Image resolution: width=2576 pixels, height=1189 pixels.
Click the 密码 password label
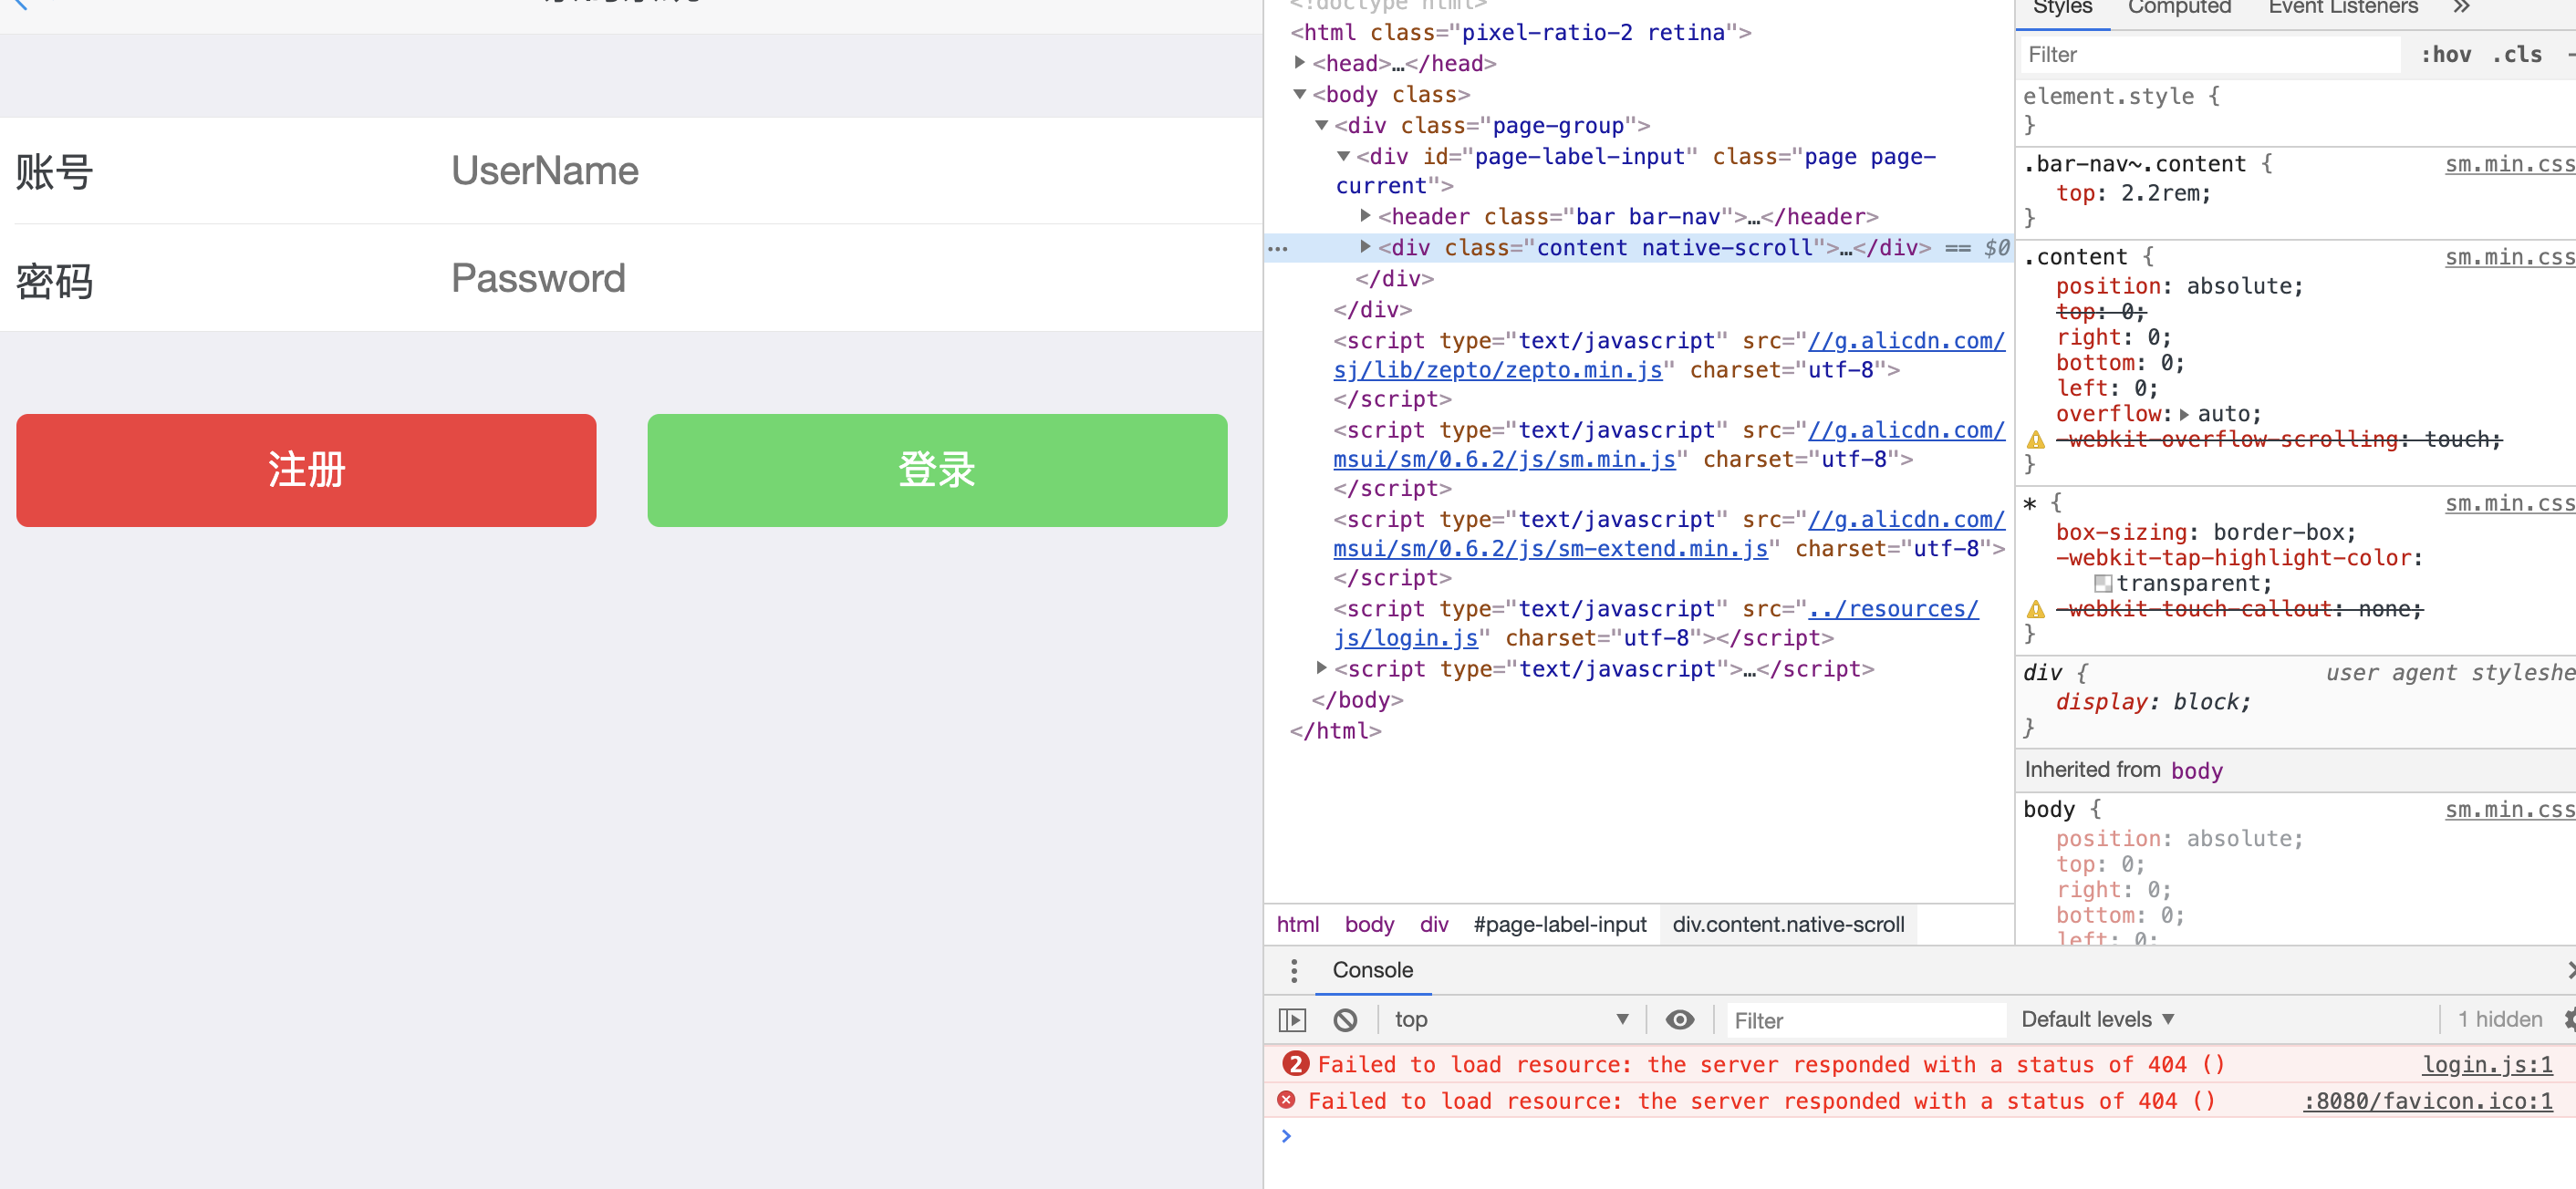pos(55,281)
